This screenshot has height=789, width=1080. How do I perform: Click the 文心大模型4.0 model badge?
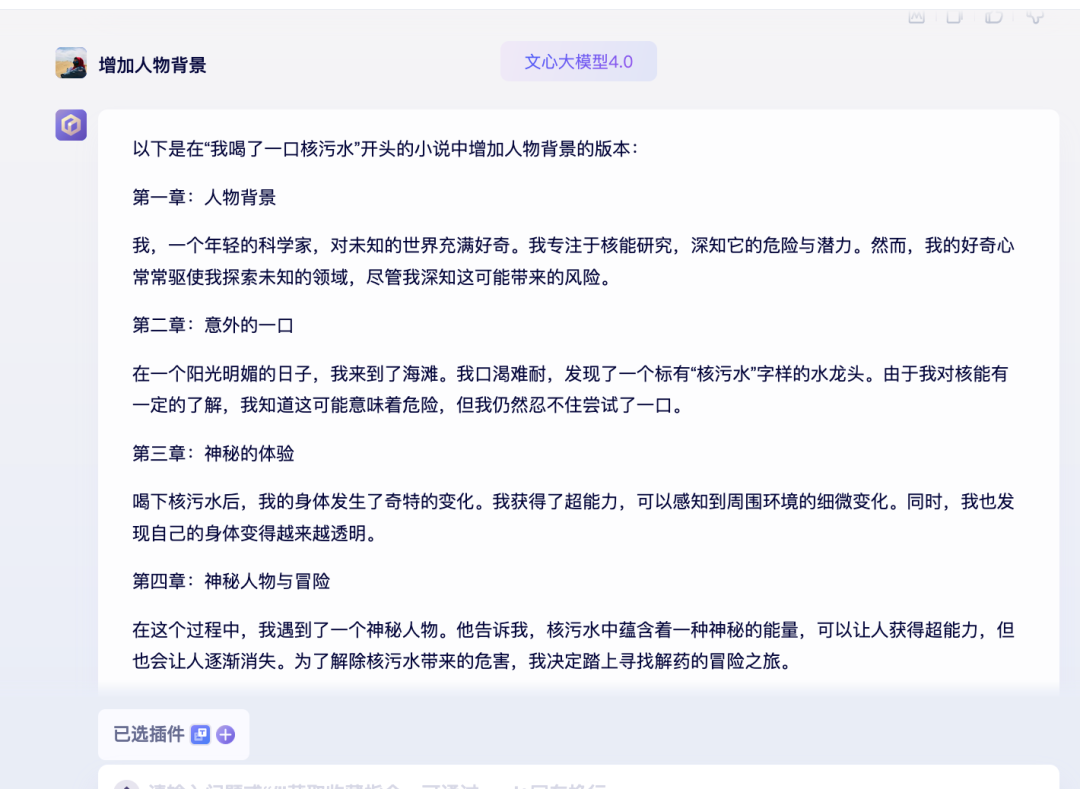[x=579, y=61]
